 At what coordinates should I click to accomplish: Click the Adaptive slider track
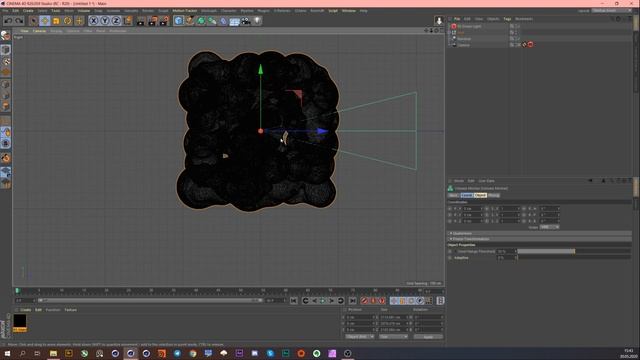(574, 258)
